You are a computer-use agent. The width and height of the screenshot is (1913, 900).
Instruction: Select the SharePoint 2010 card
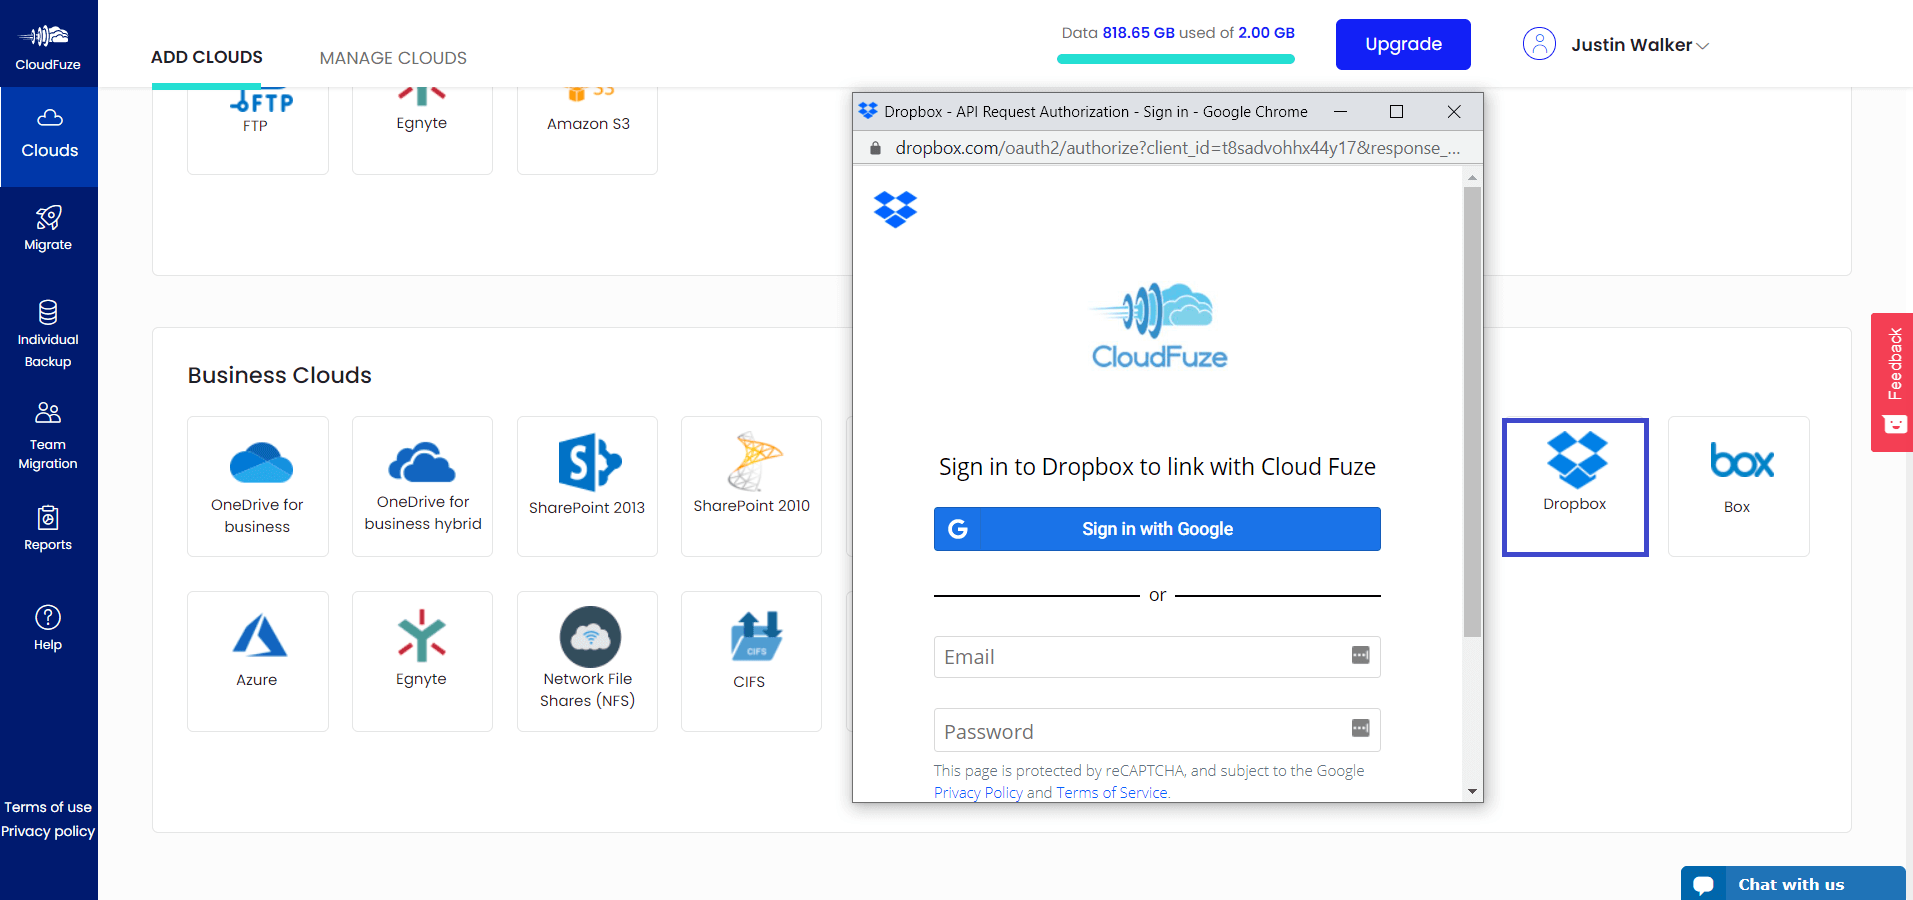click(x=751, y=486)
